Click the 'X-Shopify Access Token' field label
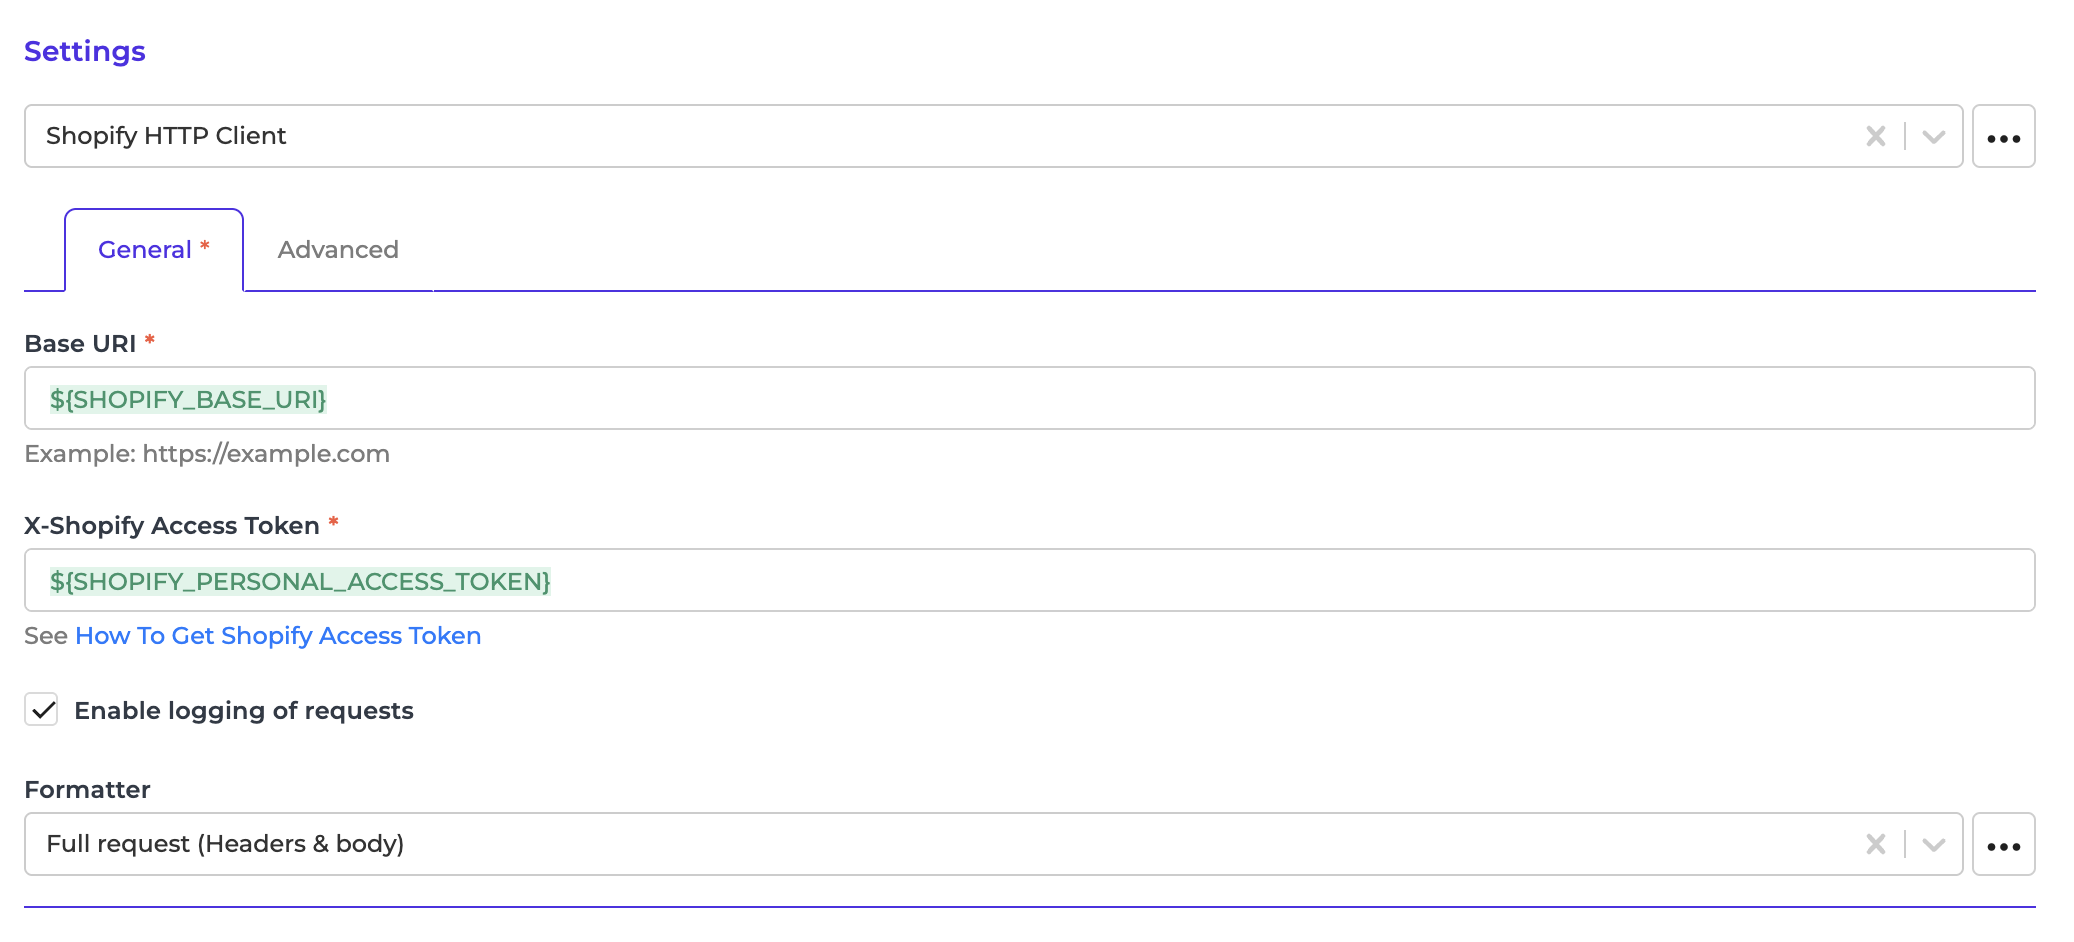Screen dimensions: 2074x942 point(172,526)
